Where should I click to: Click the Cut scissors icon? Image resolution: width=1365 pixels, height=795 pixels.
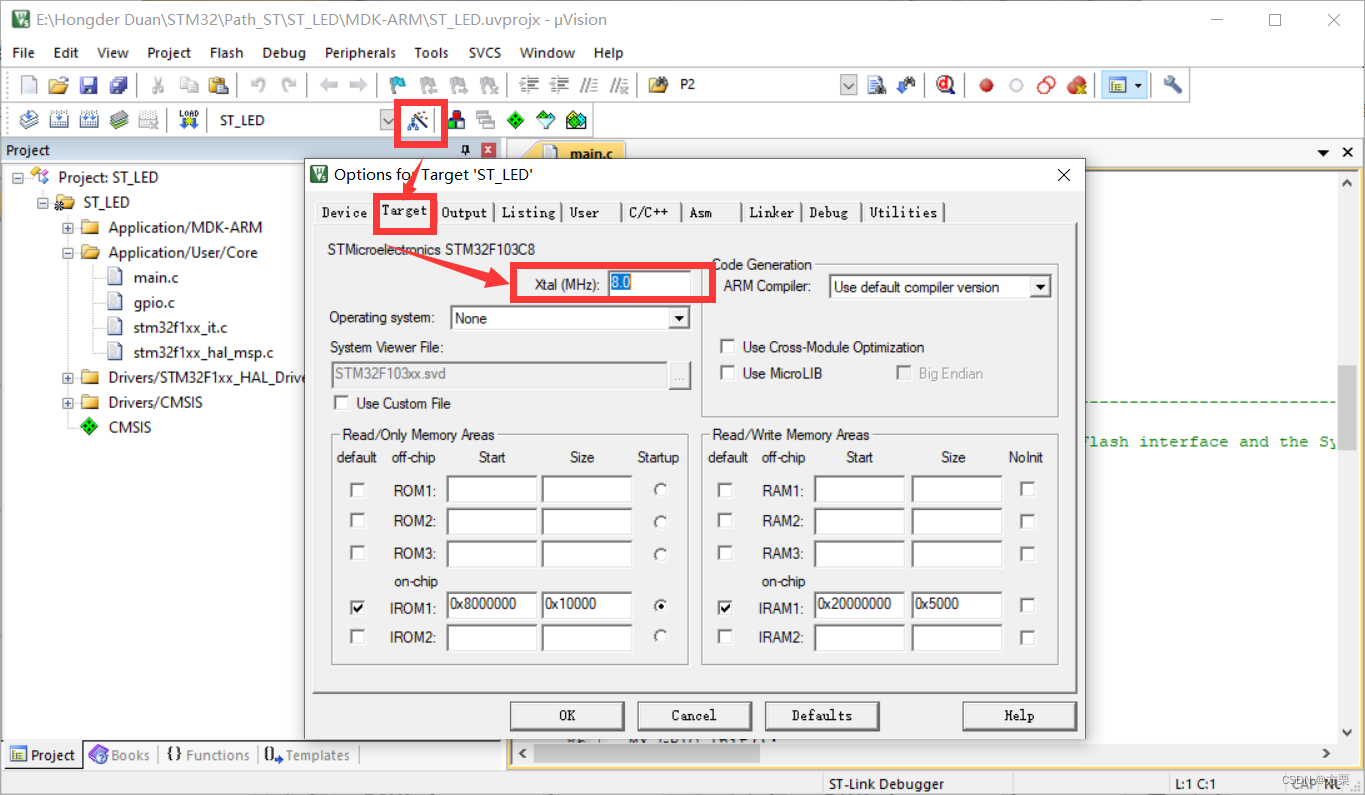158,85
